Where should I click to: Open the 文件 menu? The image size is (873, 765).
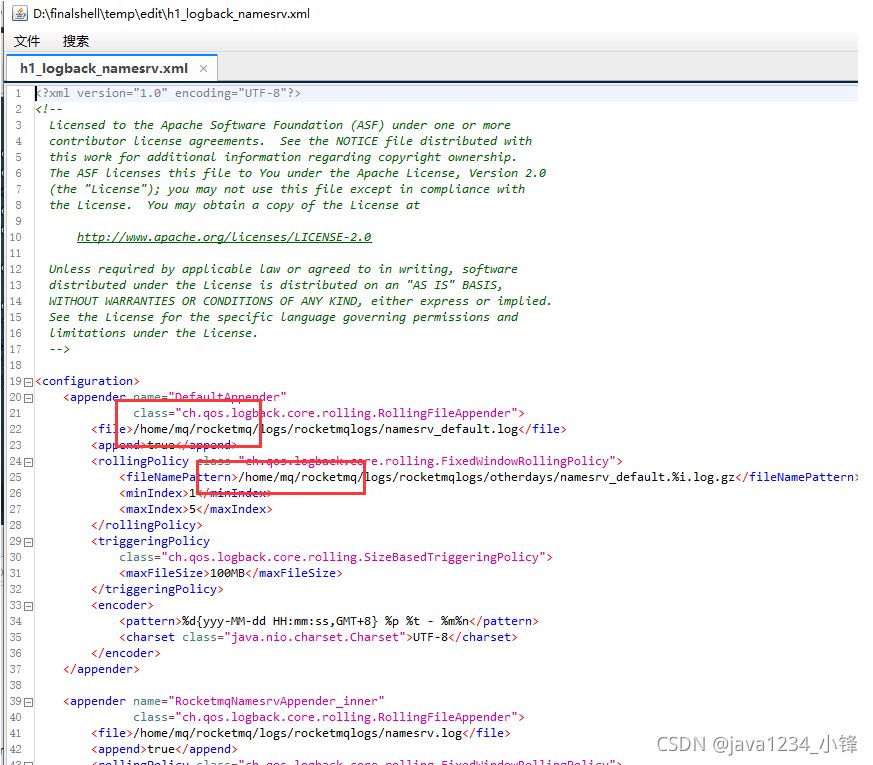(x=27, y=41)
